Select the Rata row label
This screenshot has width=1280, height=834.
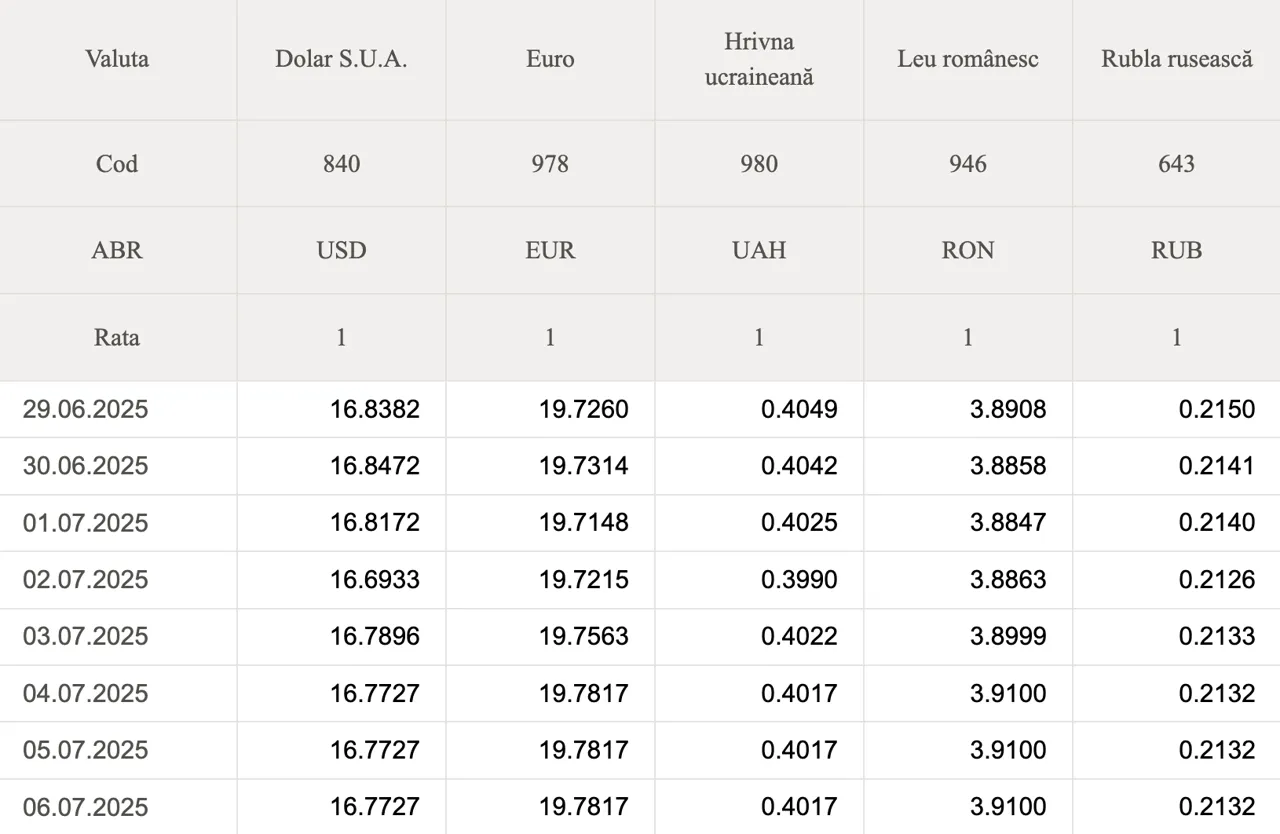117,337
